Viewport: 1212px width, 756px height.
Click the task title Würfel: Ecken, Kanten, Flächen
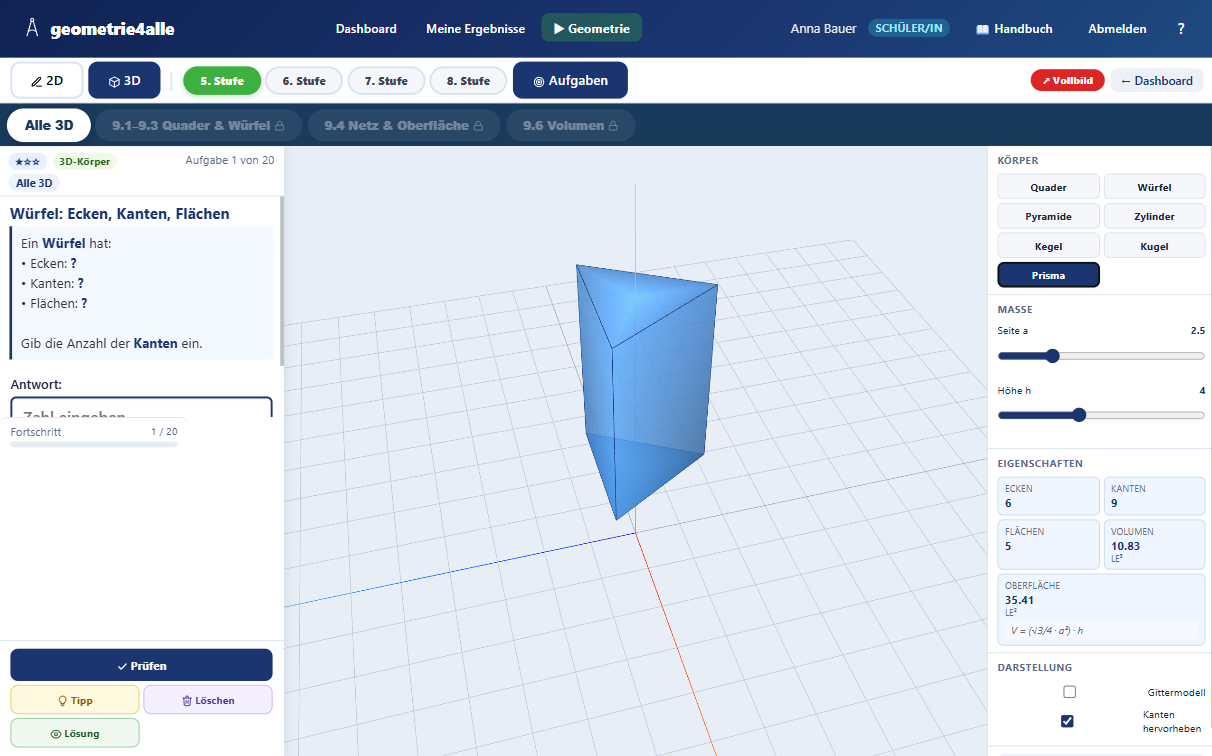tap(120, 213)
